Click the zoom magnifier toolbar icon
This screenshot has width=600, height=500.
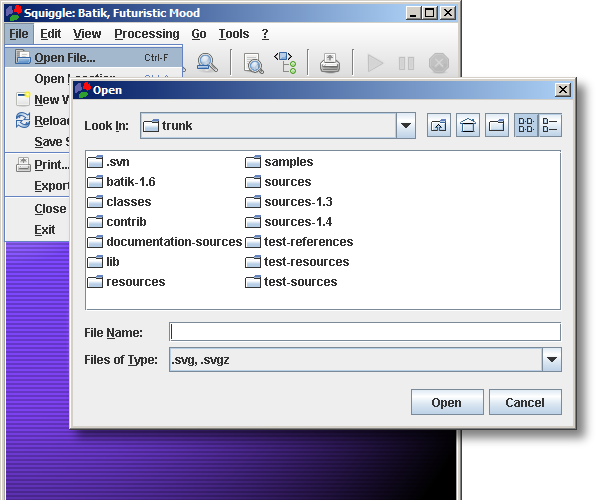pos(207,63)
